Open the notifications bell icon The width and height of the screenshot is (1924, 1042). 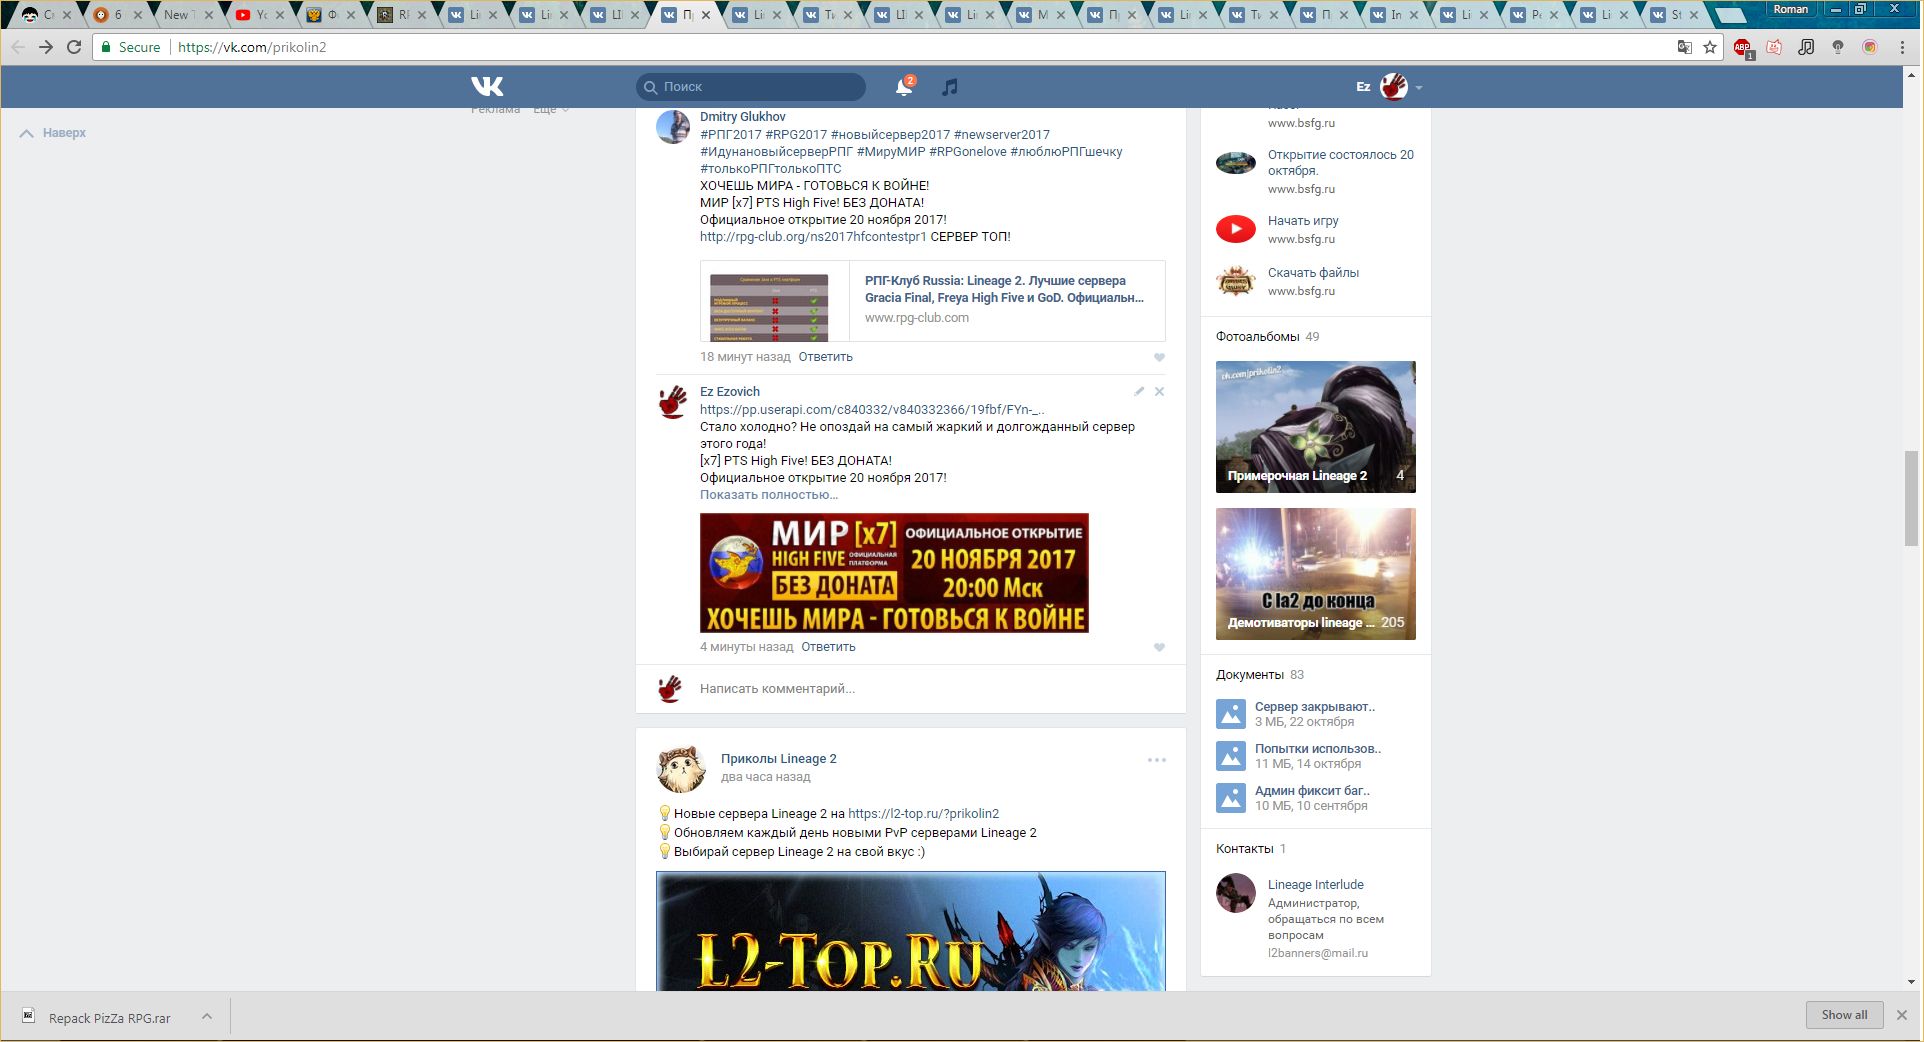(903, 88)
